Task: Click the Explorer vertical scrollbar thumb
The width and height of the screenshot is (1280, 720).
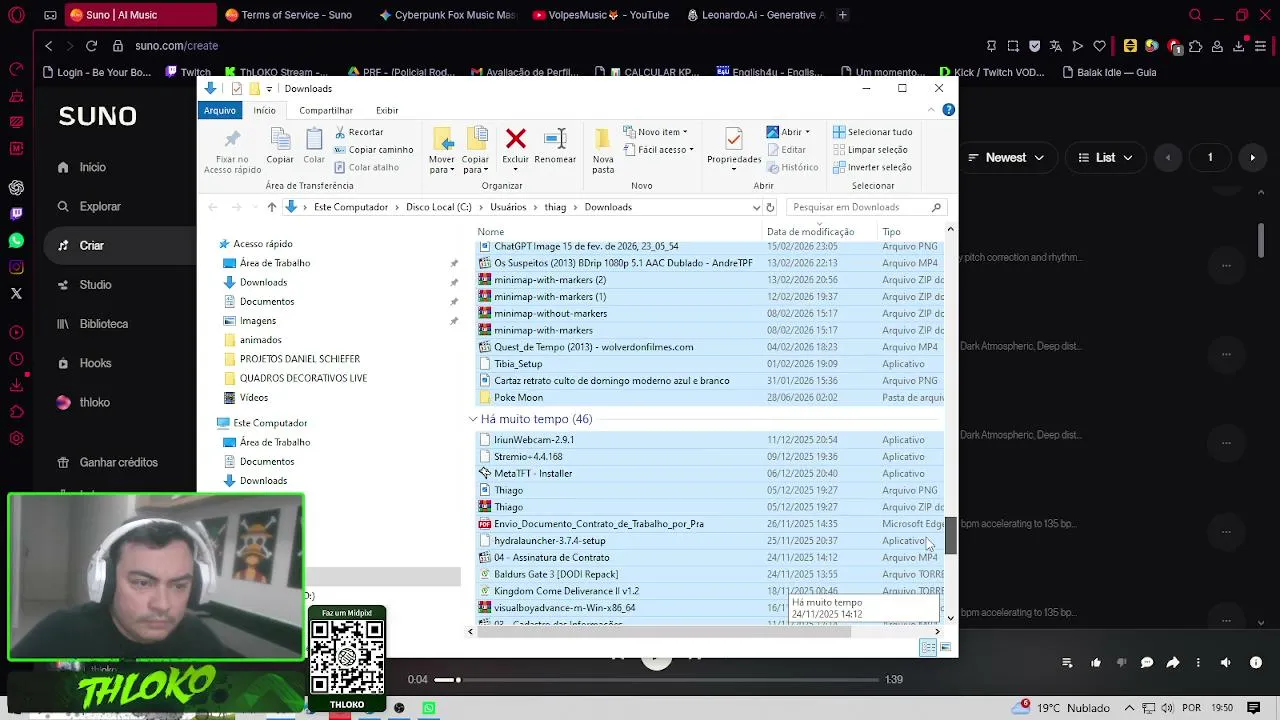Action: (x=951, y=536)
